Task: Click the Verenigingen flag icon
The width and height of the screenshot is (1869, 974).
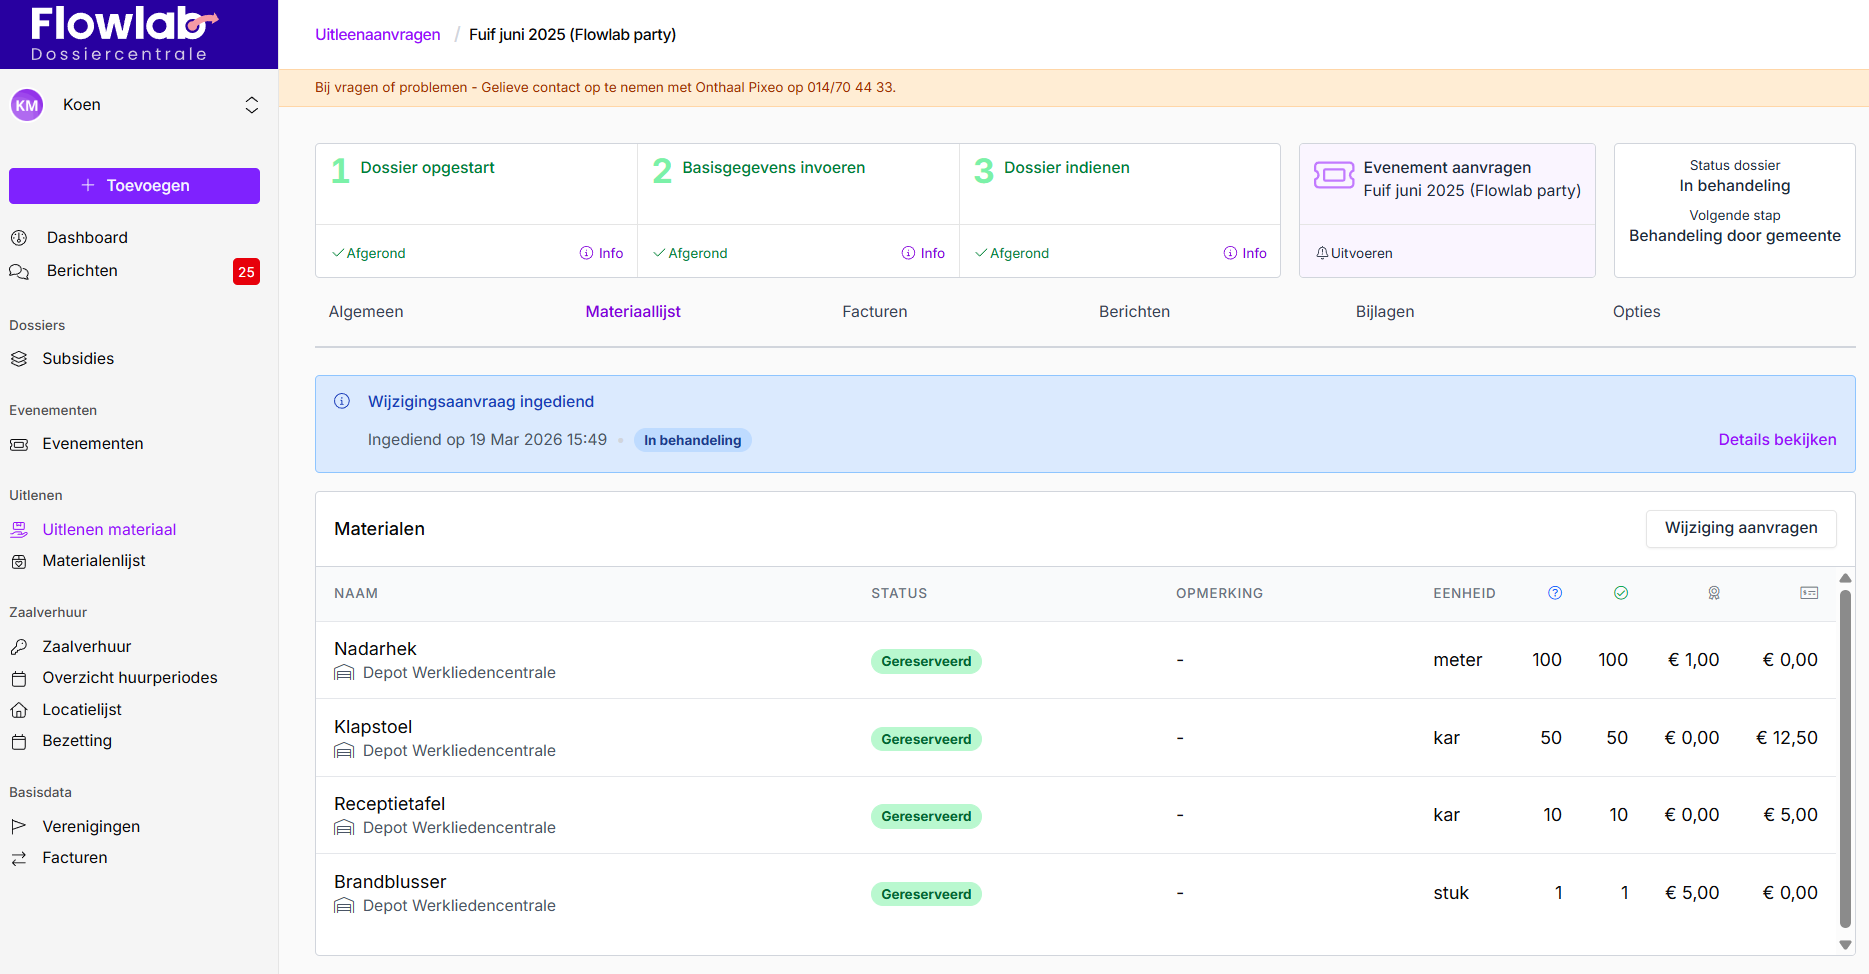Action: tap(19, 827)
